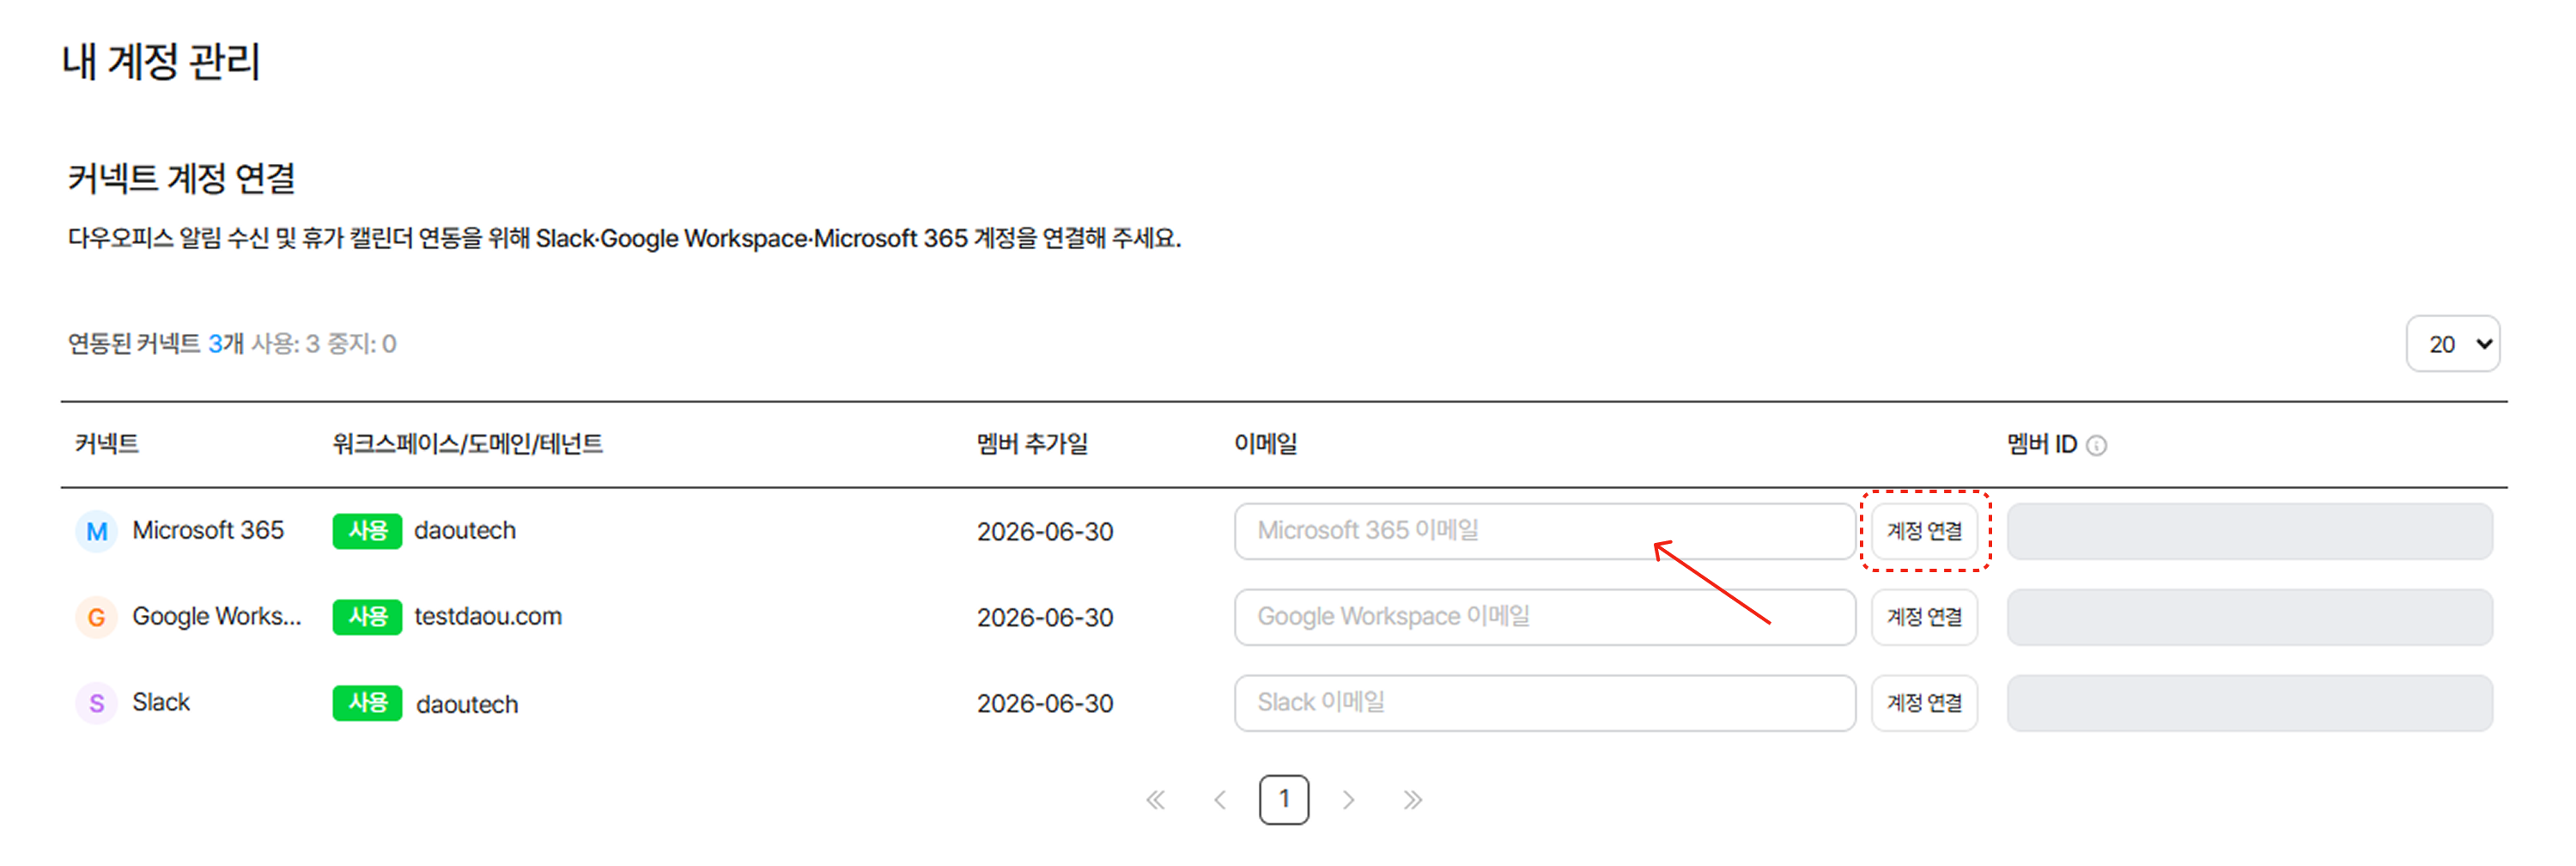Jump to the last page with double-right arrows
Image resolution: width=2576 pixels, height=866 pixels.
coord(1412,799)
